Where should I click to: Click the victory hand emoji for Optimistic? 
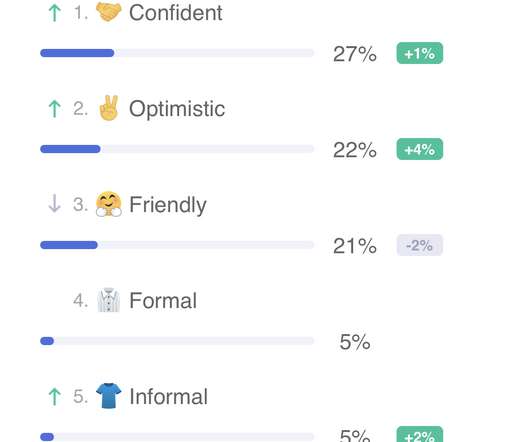(109, 108)
